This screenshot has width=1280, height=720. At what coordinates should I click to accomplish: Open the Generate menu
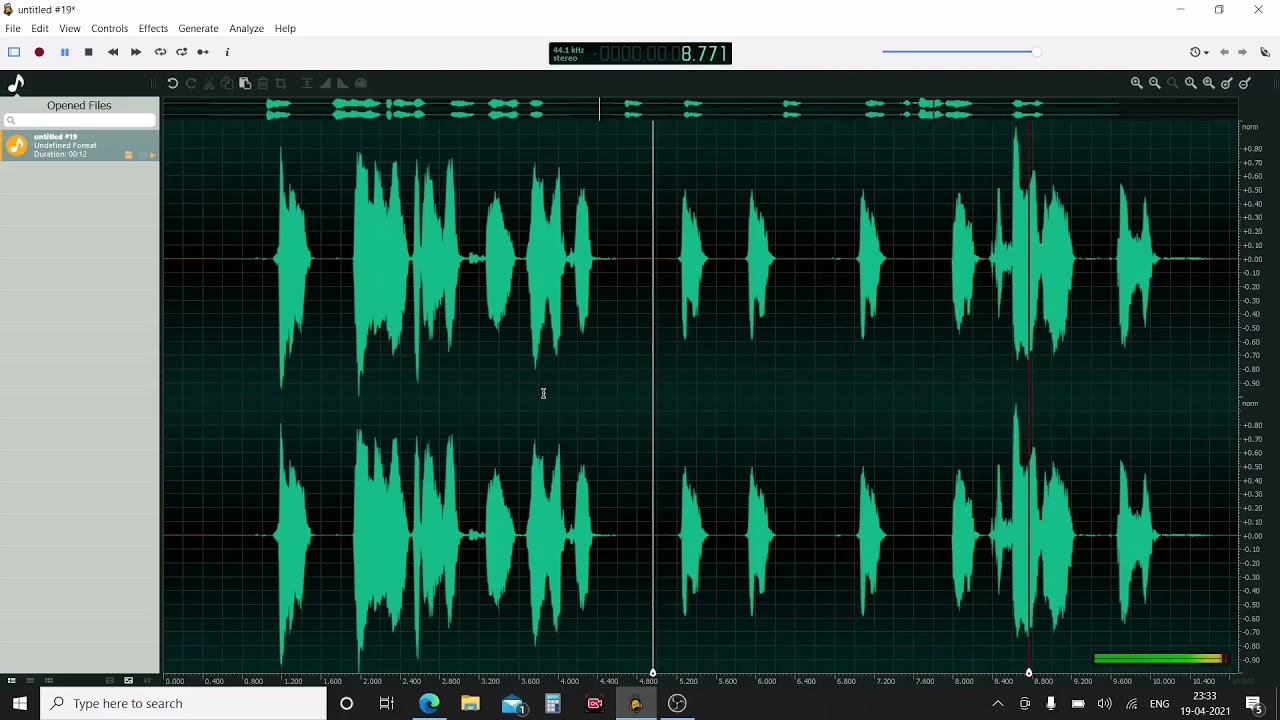pos(198,28)
